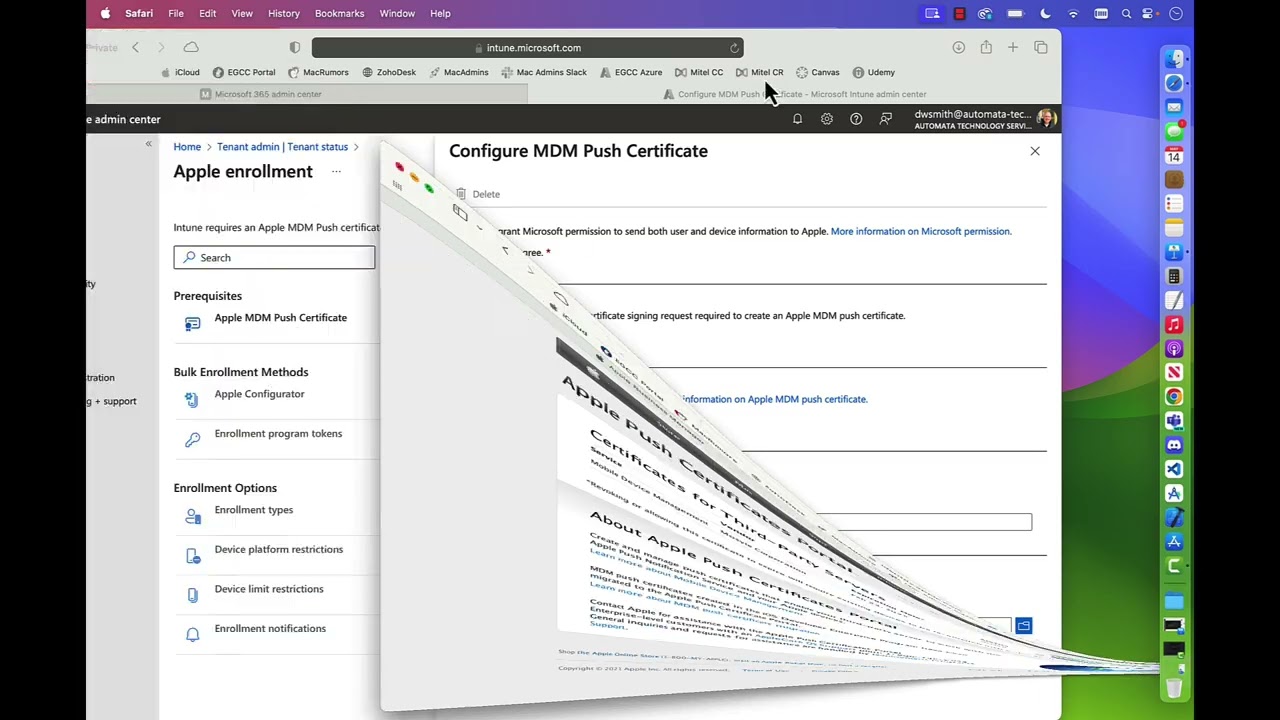
Task: Open the MacAdmins bookmark
Action: [459, 72]
